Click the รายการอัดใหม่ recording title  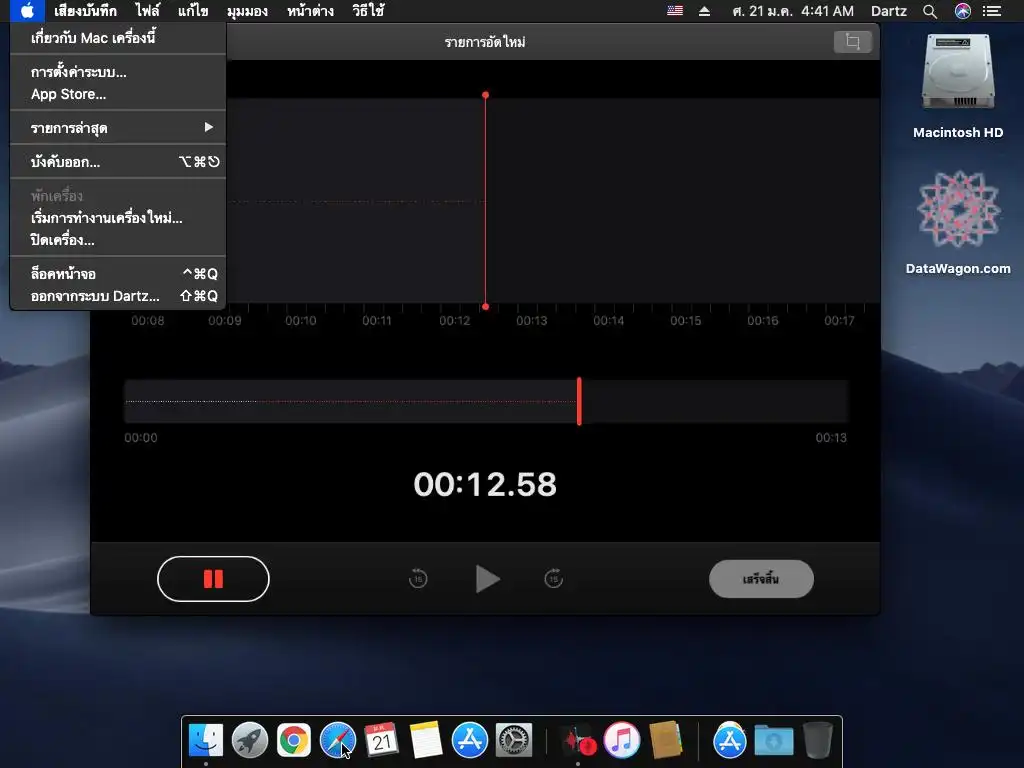[485, 42]
